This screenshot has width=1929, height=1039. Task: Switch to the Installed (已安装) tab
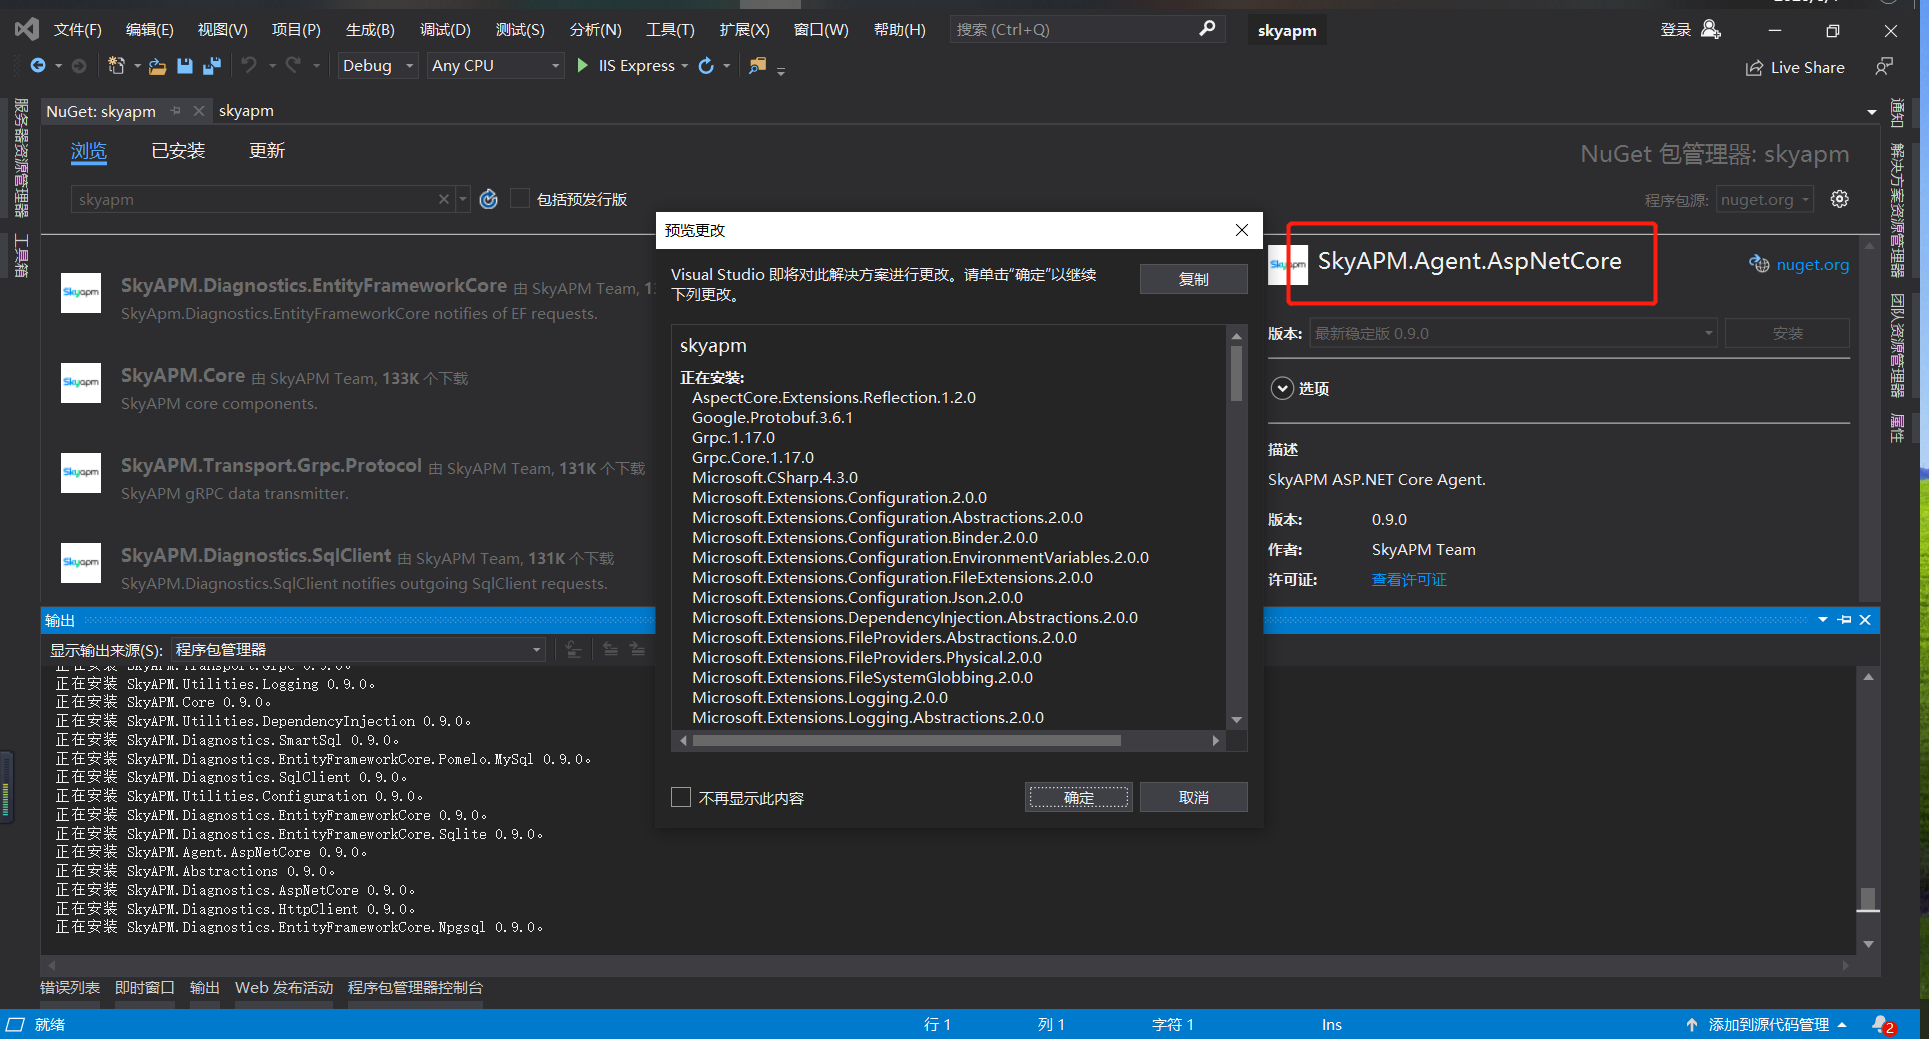tap(178, 151)
